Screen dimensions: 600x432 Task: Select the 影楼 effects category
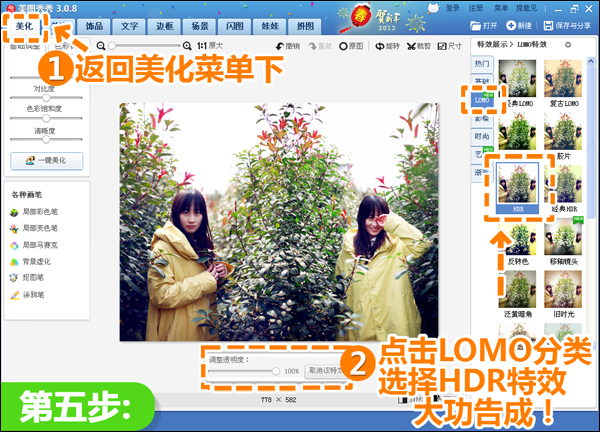[482, 119]
